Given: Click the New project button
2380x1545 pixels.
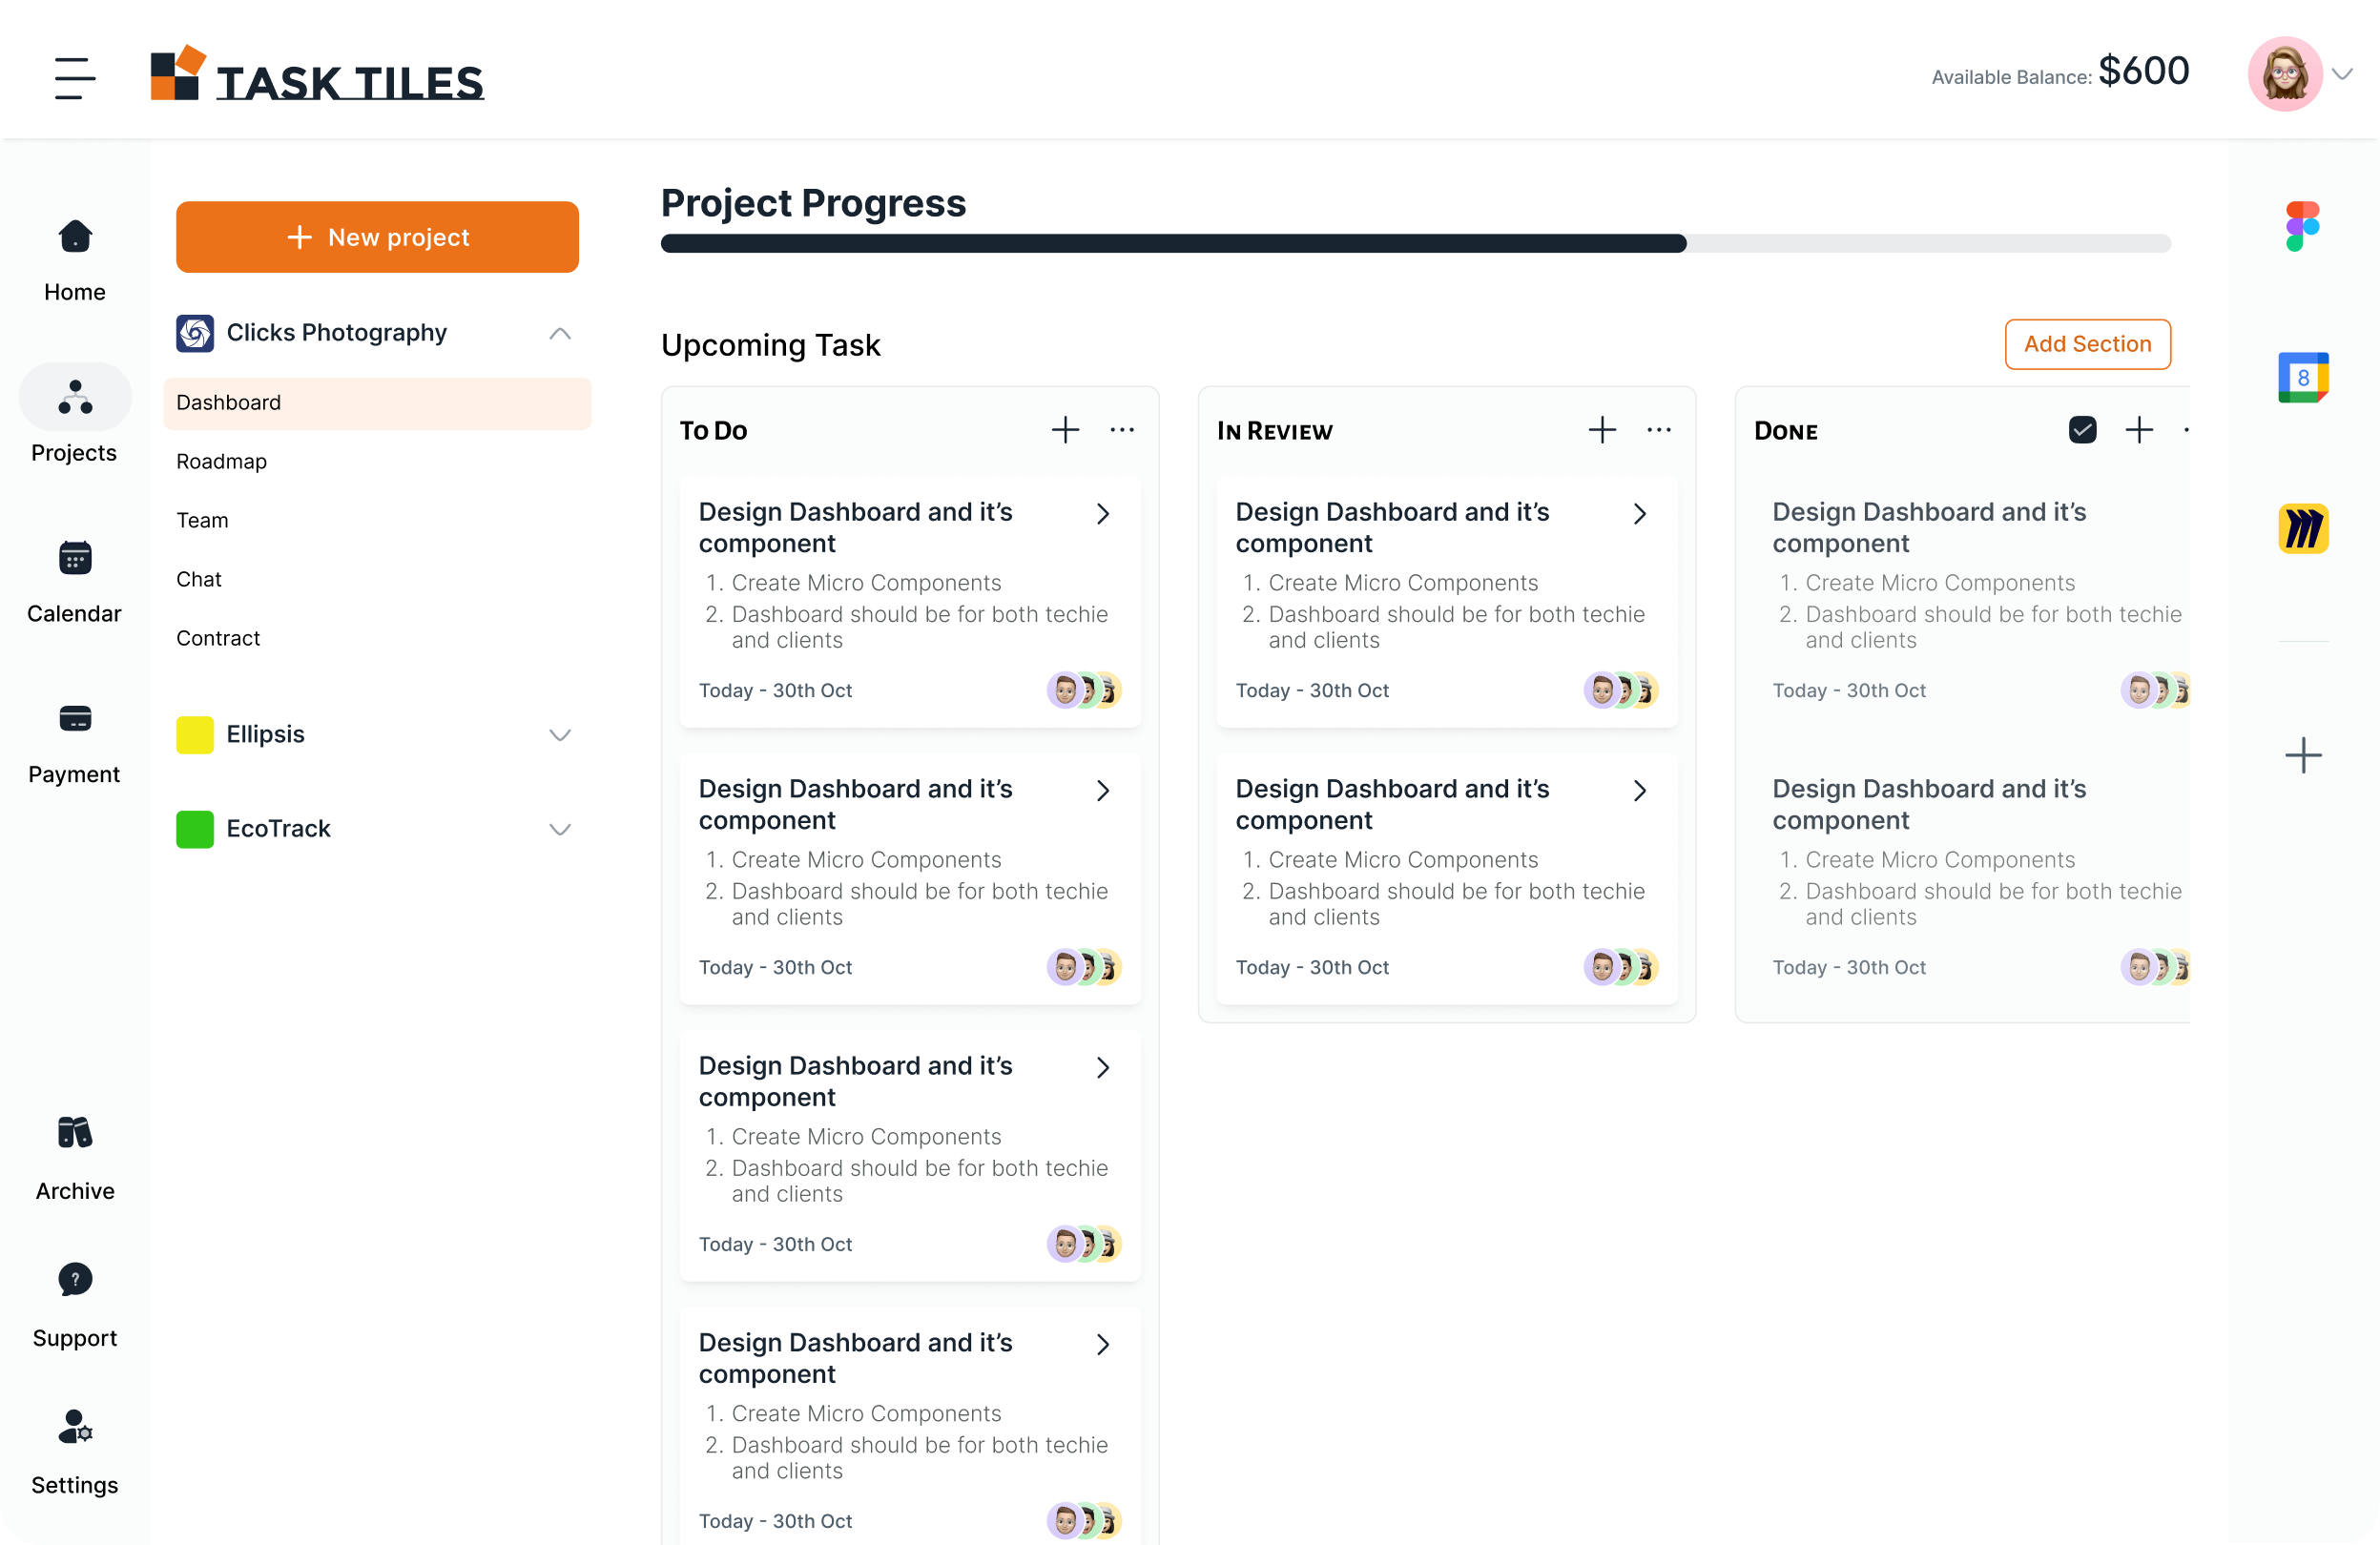Looking at the screenshot, I should click(377, 237).
